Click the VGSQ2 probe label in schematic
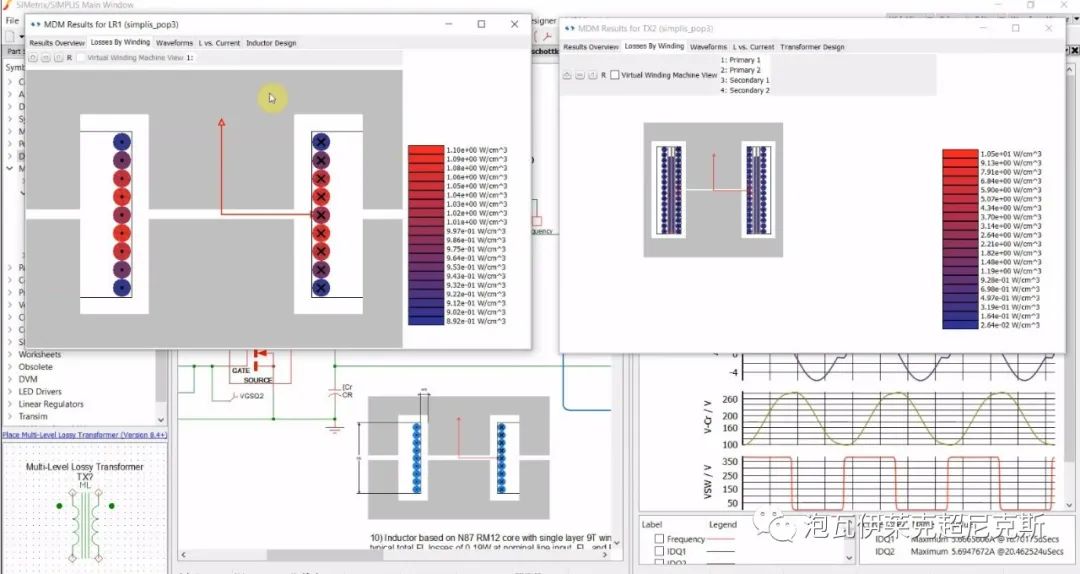 click(251, 396)
